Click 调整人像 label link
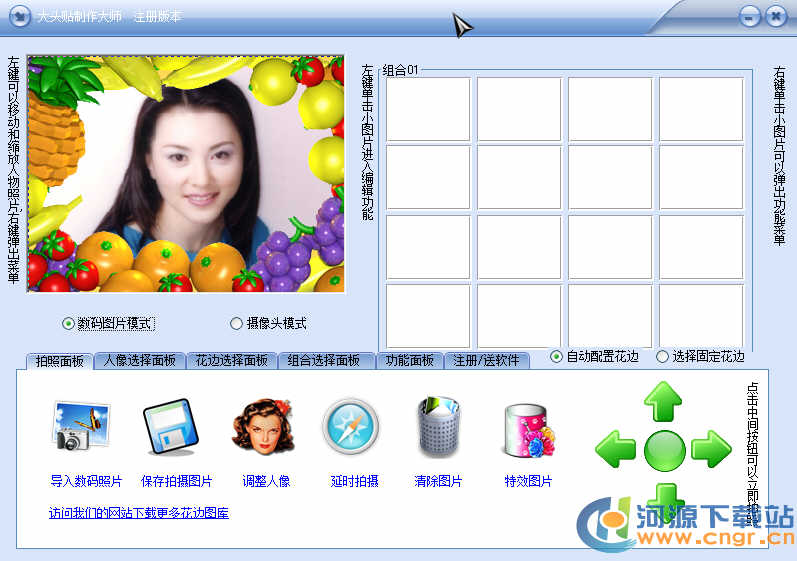Screen dimensions: 797x561 266,481
